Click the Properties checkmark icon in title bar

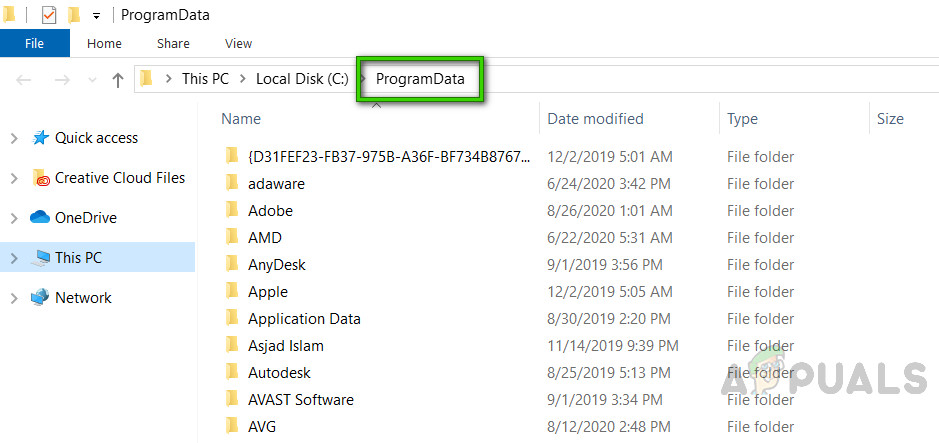pos(49,14)
